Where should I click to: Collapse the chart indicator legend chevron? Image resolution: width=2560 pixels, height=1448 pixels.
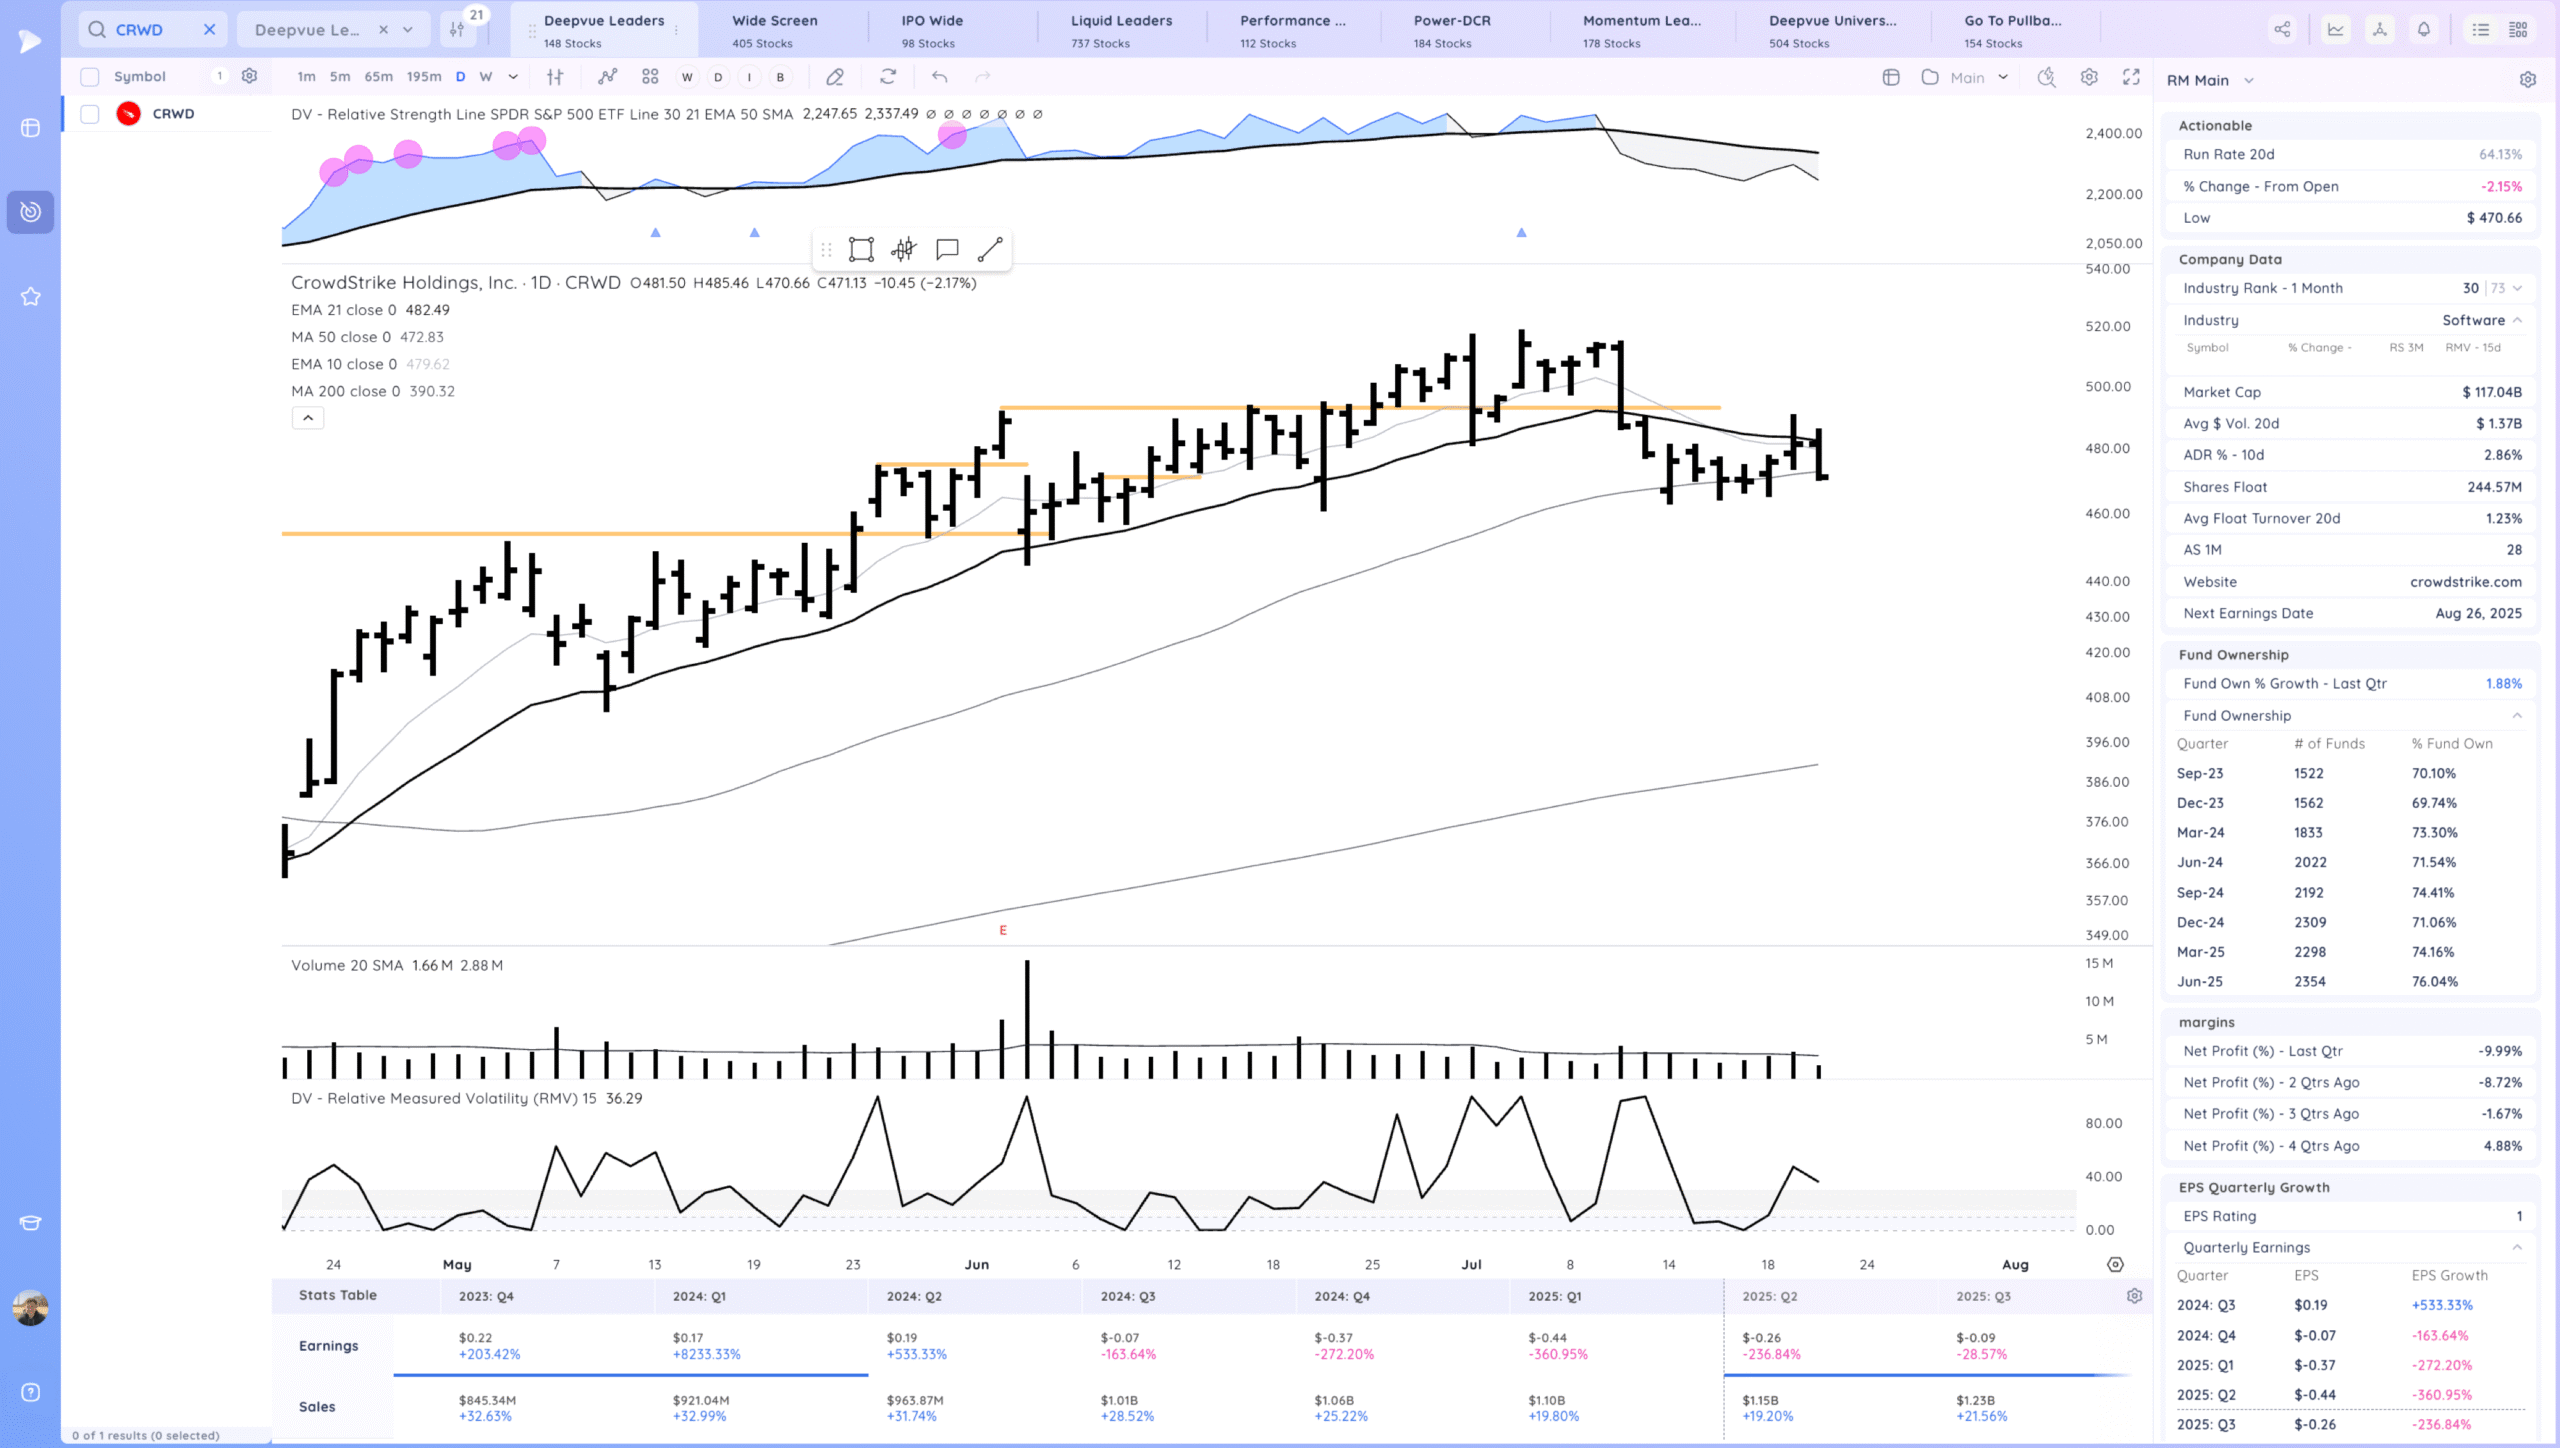(x=308, y=418)
